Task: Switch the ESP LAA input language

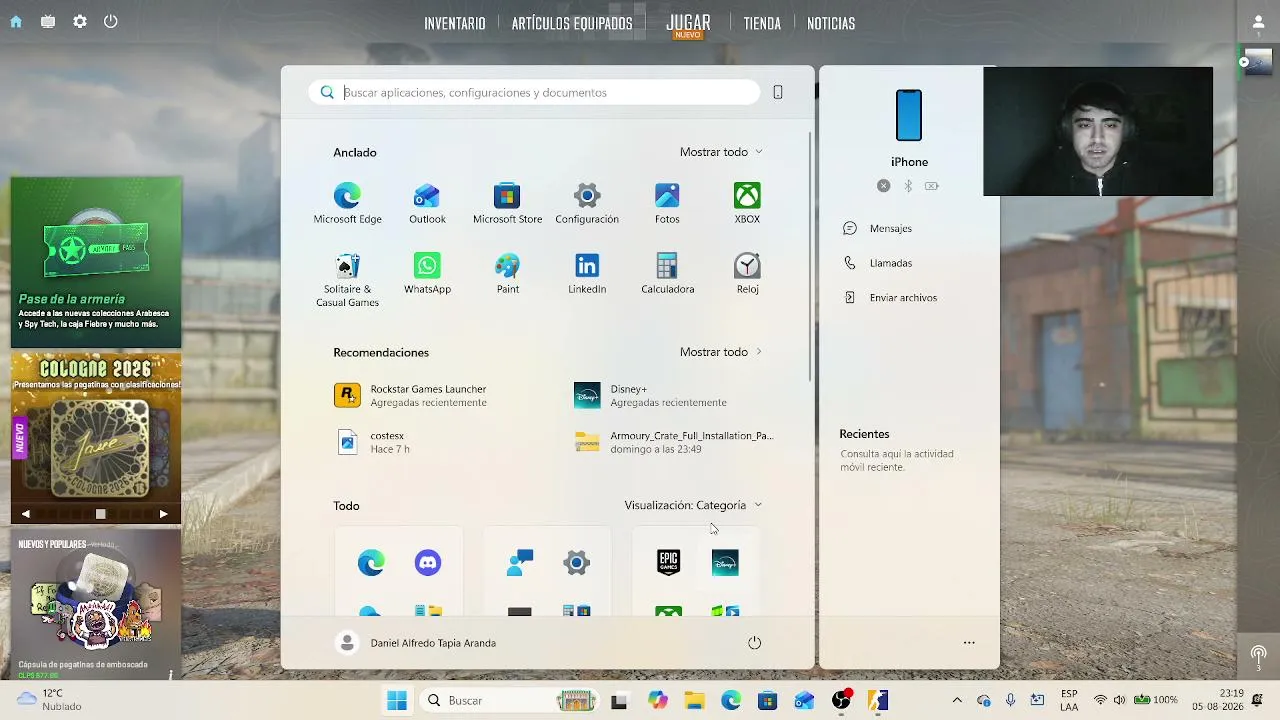Action: pyautogui.click(x=1069, y=700)
